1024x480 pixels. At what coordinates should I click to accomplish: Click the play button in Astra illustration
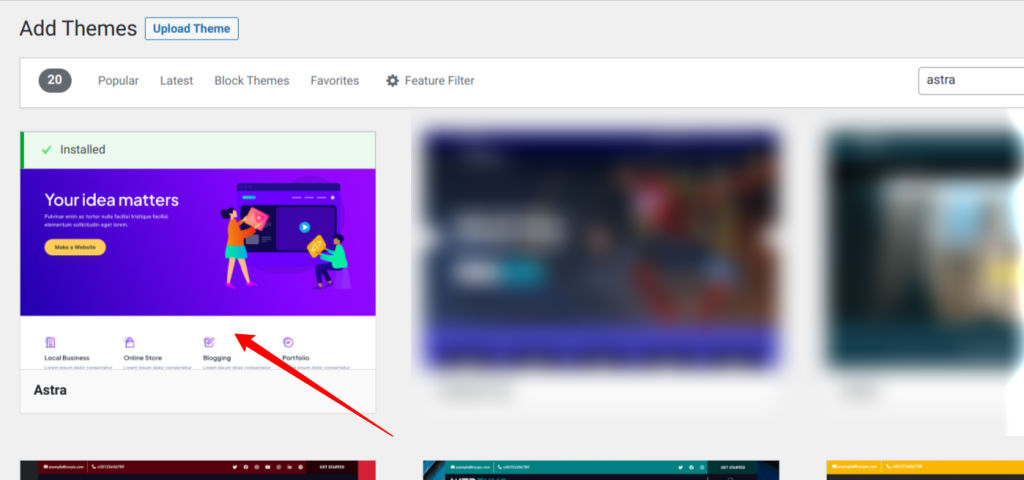point(304,227)
